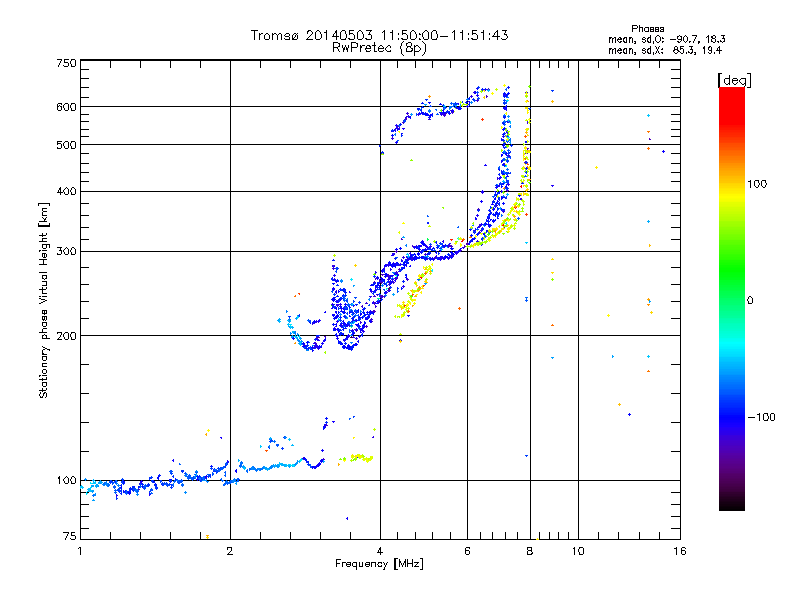Click the '300' y-axis tick label
The width and height of the screenshot is (800, 600).
[66, 251]
